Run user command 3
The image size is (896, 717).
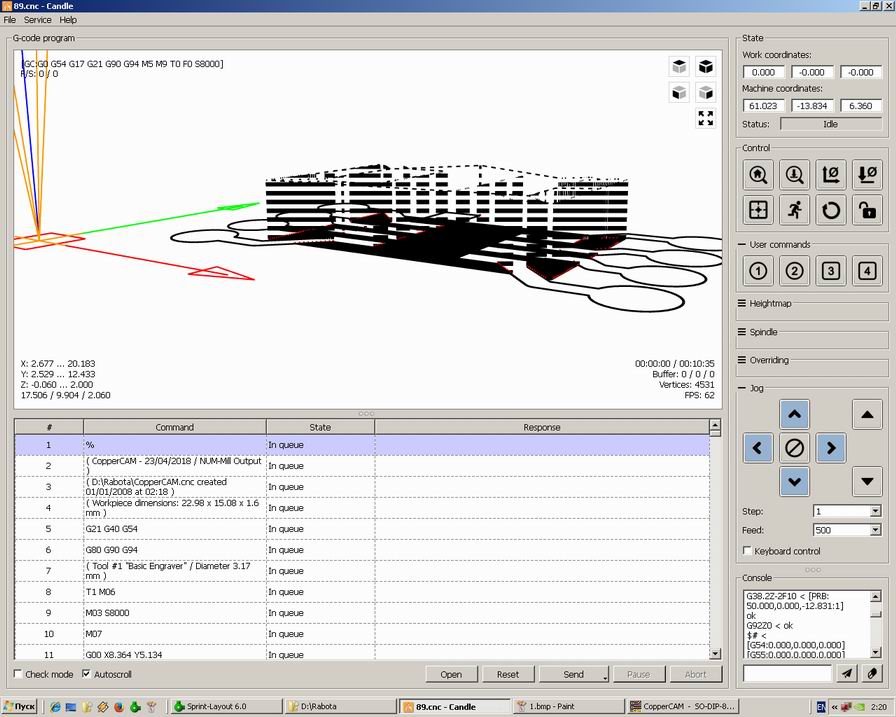(831, 271)
